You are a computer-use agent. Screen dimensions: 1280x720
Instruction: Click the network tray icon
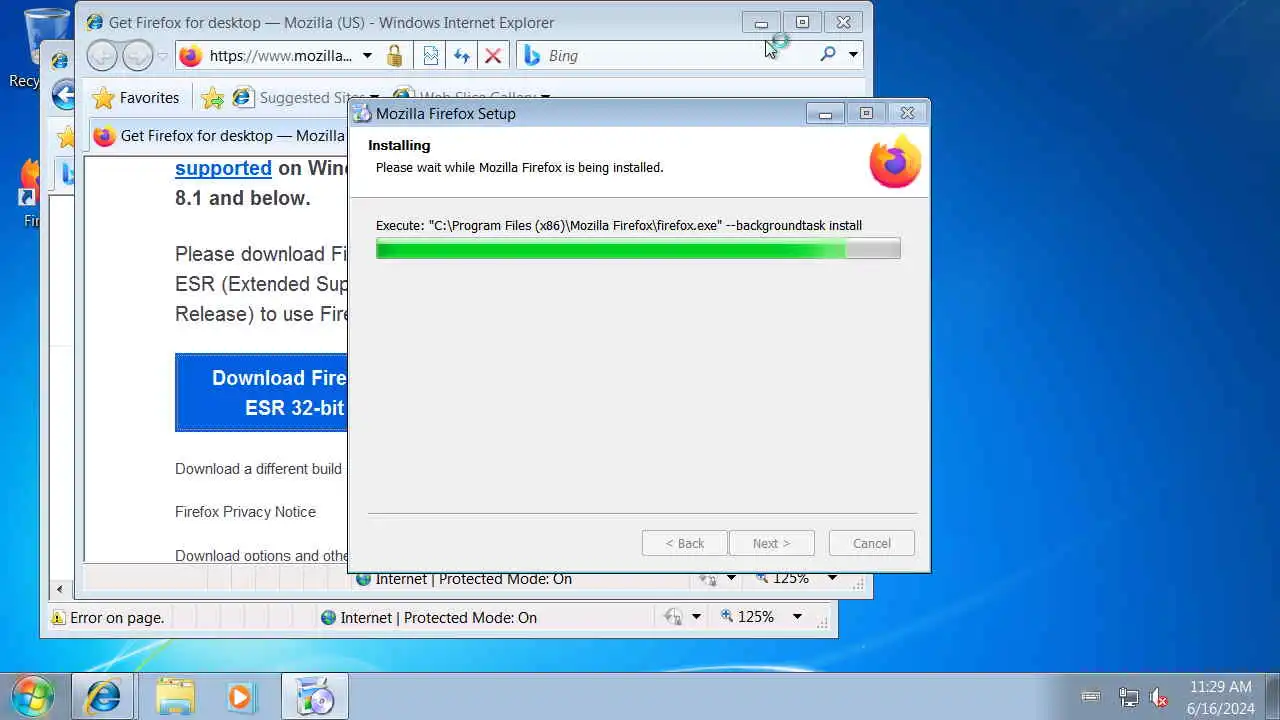[1128, 697]
